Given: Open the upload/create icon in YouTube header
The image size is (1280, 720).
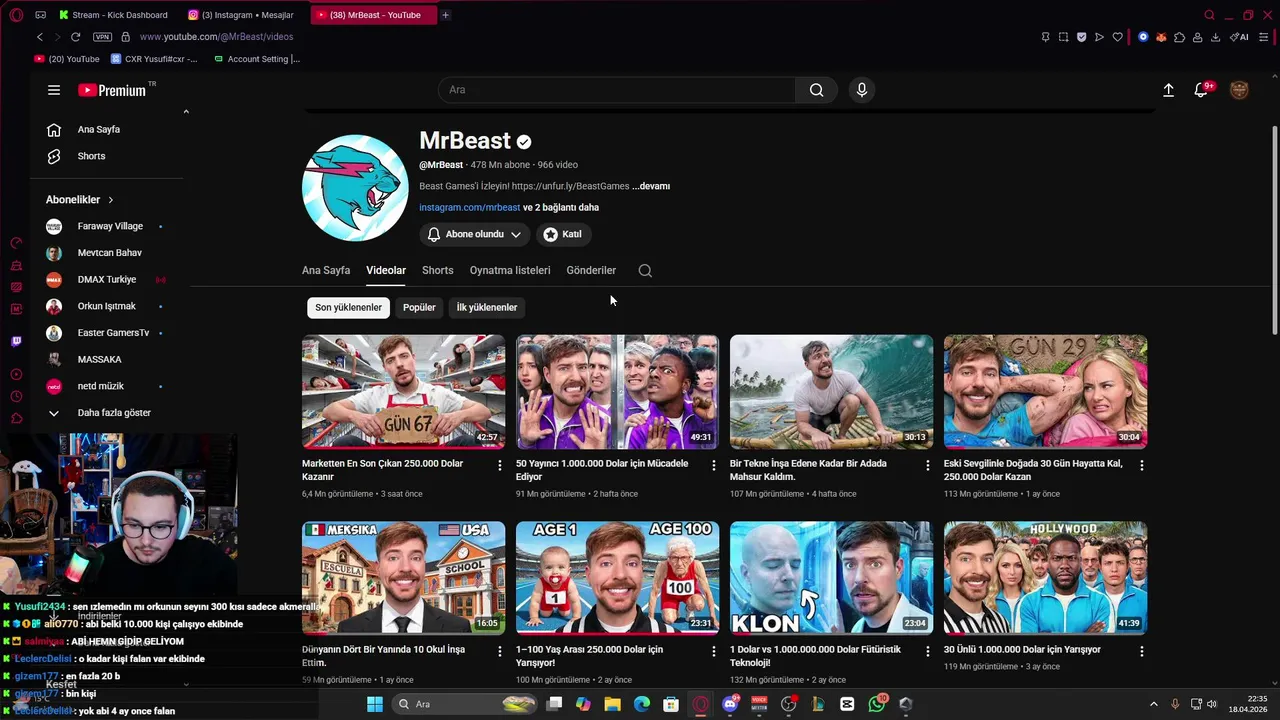Looking at the screenshot, I should pos(1168,90).
